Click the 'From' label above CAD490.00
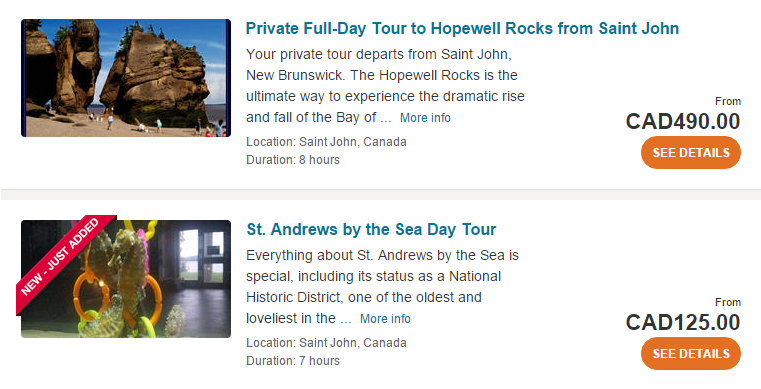This screenshot has width=761, height=389. coord(728,101)
